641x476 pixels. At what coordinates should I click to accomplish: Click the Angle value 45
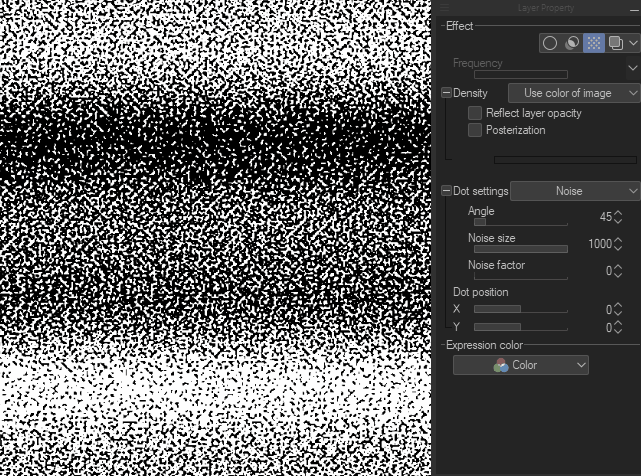[606, 217]
